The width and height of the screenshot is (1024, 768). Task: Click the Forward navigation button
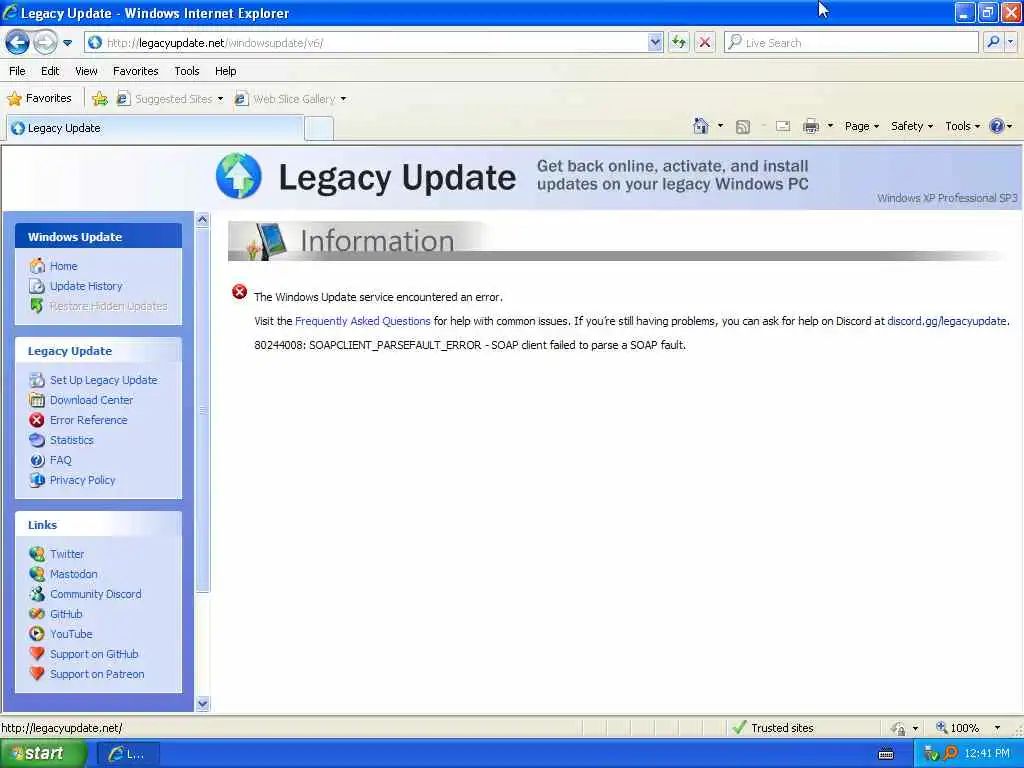tap(45, 42)
